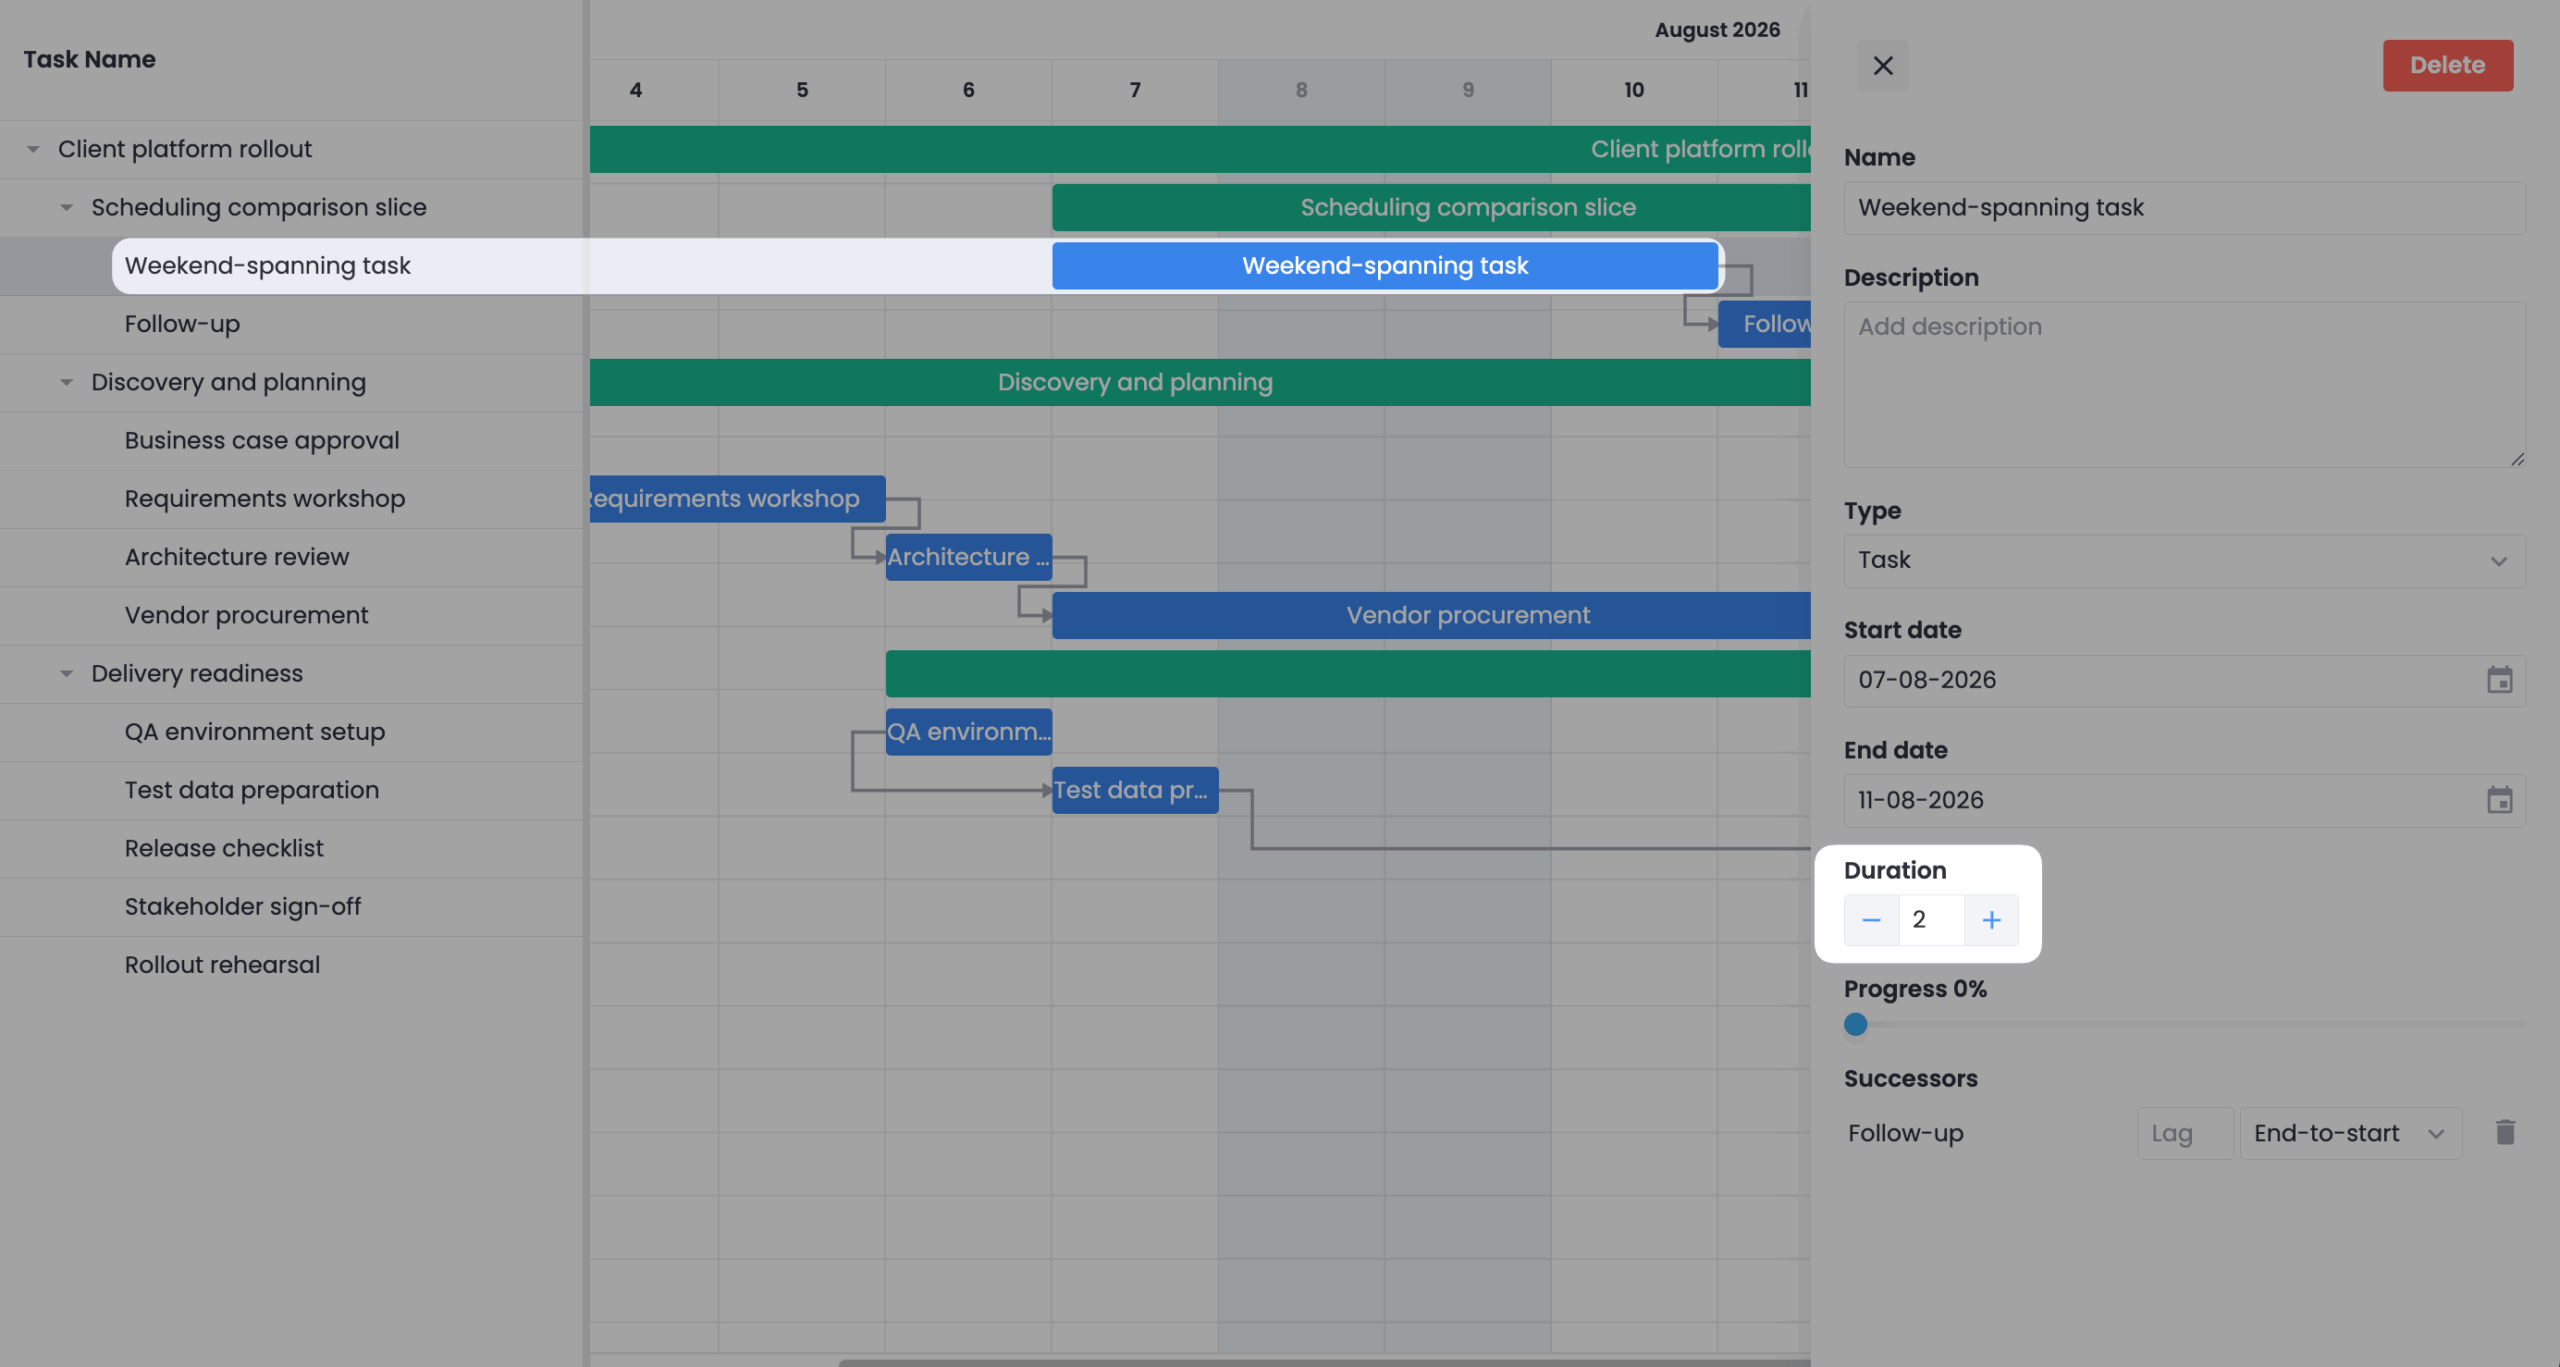Image resolution: width=2560 pixels, height=1367 pixels.
Task: Collapse the Delivery readiness group
Action: point(66,673)
